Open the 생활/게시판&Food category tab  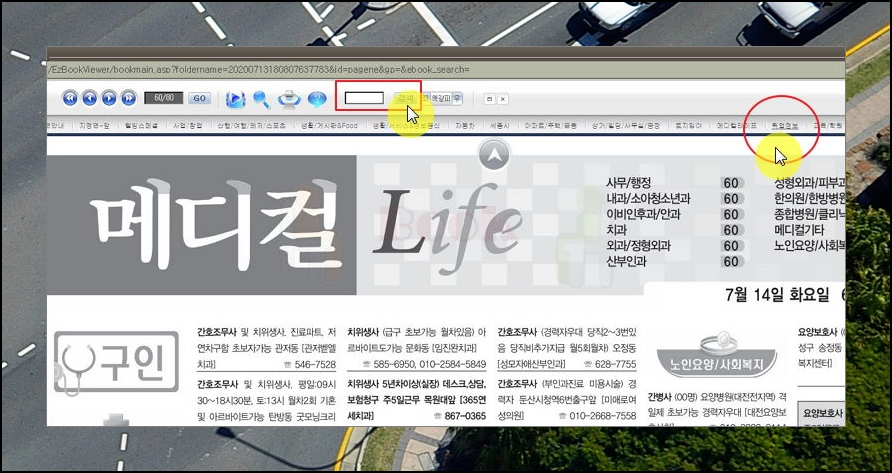click(330, 125)
